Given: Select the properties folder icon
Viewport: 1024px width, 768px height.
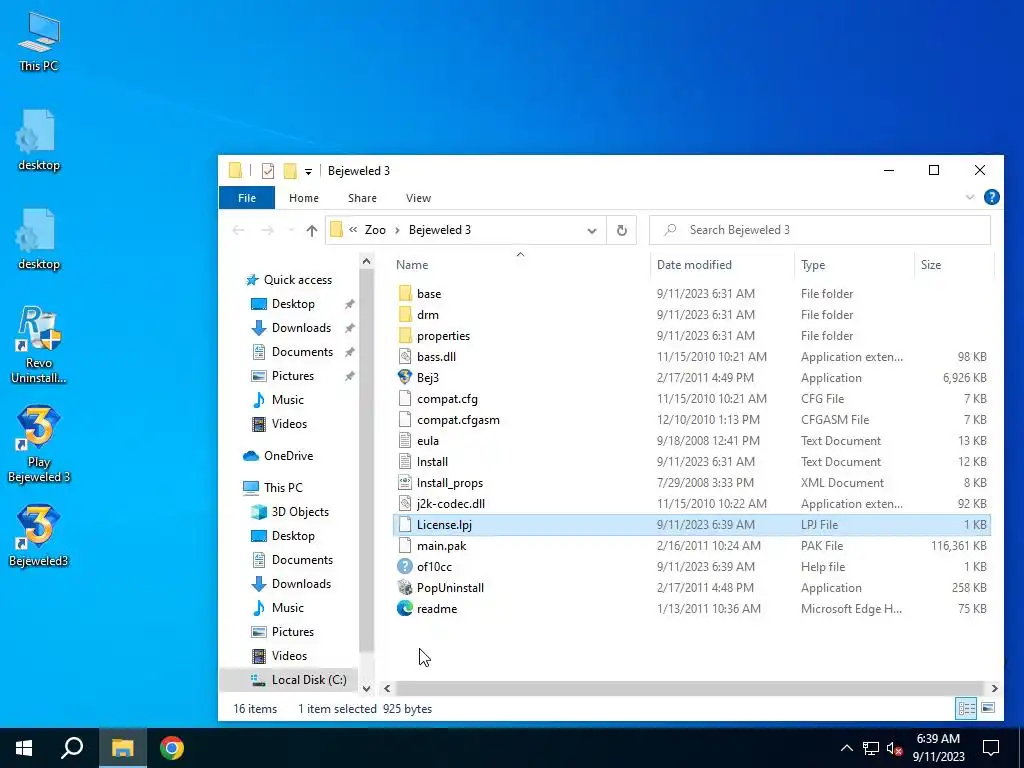Looking at the screenshot, I should 405,336.
